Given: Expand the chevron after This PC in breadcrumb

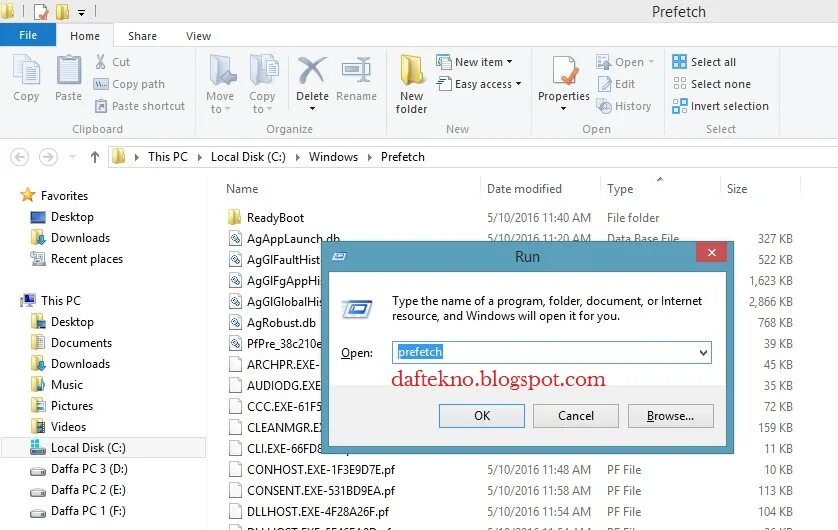Looking at the screenshot, I should click(x=199, y=157).
